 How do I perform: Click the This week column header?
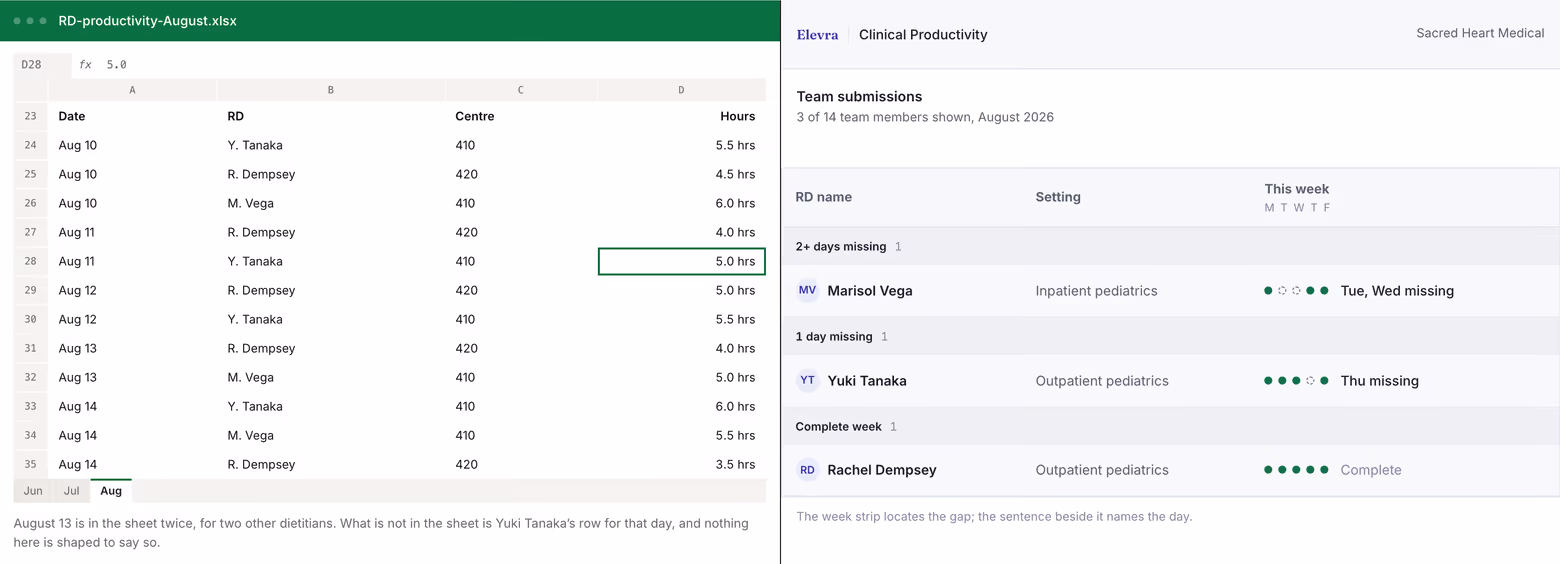tap(1297, 189)
